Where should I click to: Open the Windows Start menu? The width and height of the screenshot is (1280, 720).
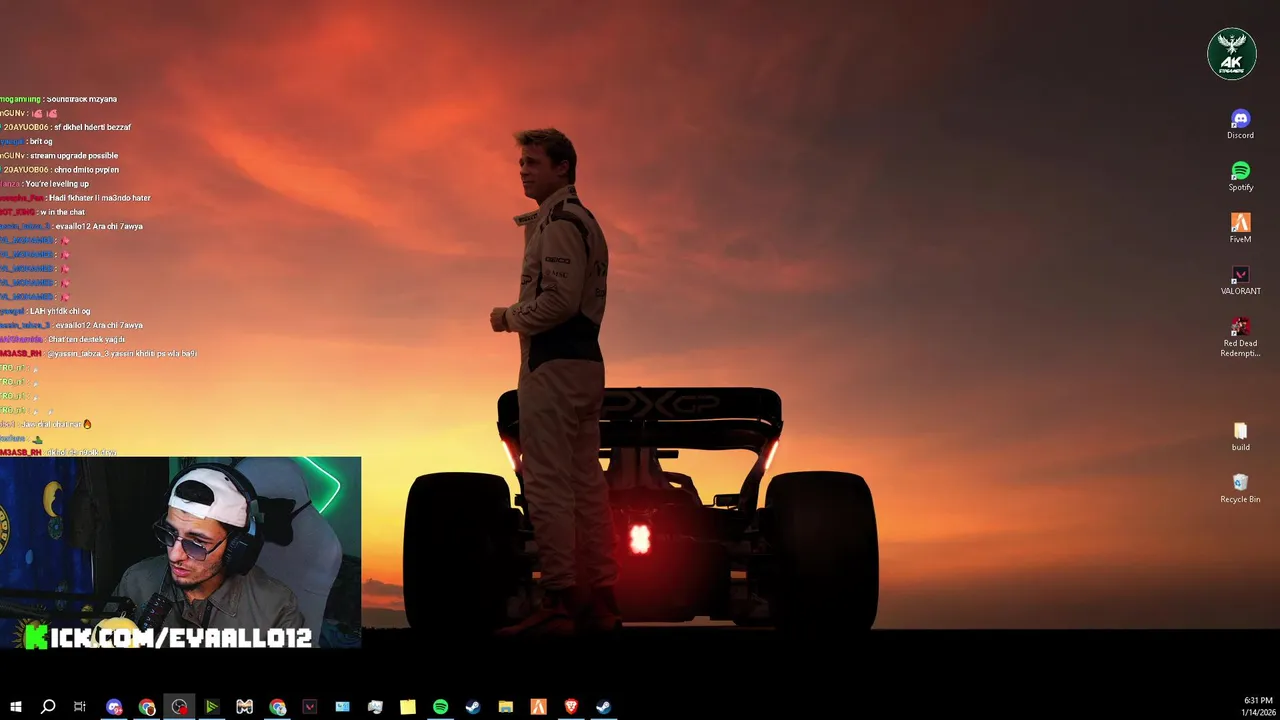(16, 707)
